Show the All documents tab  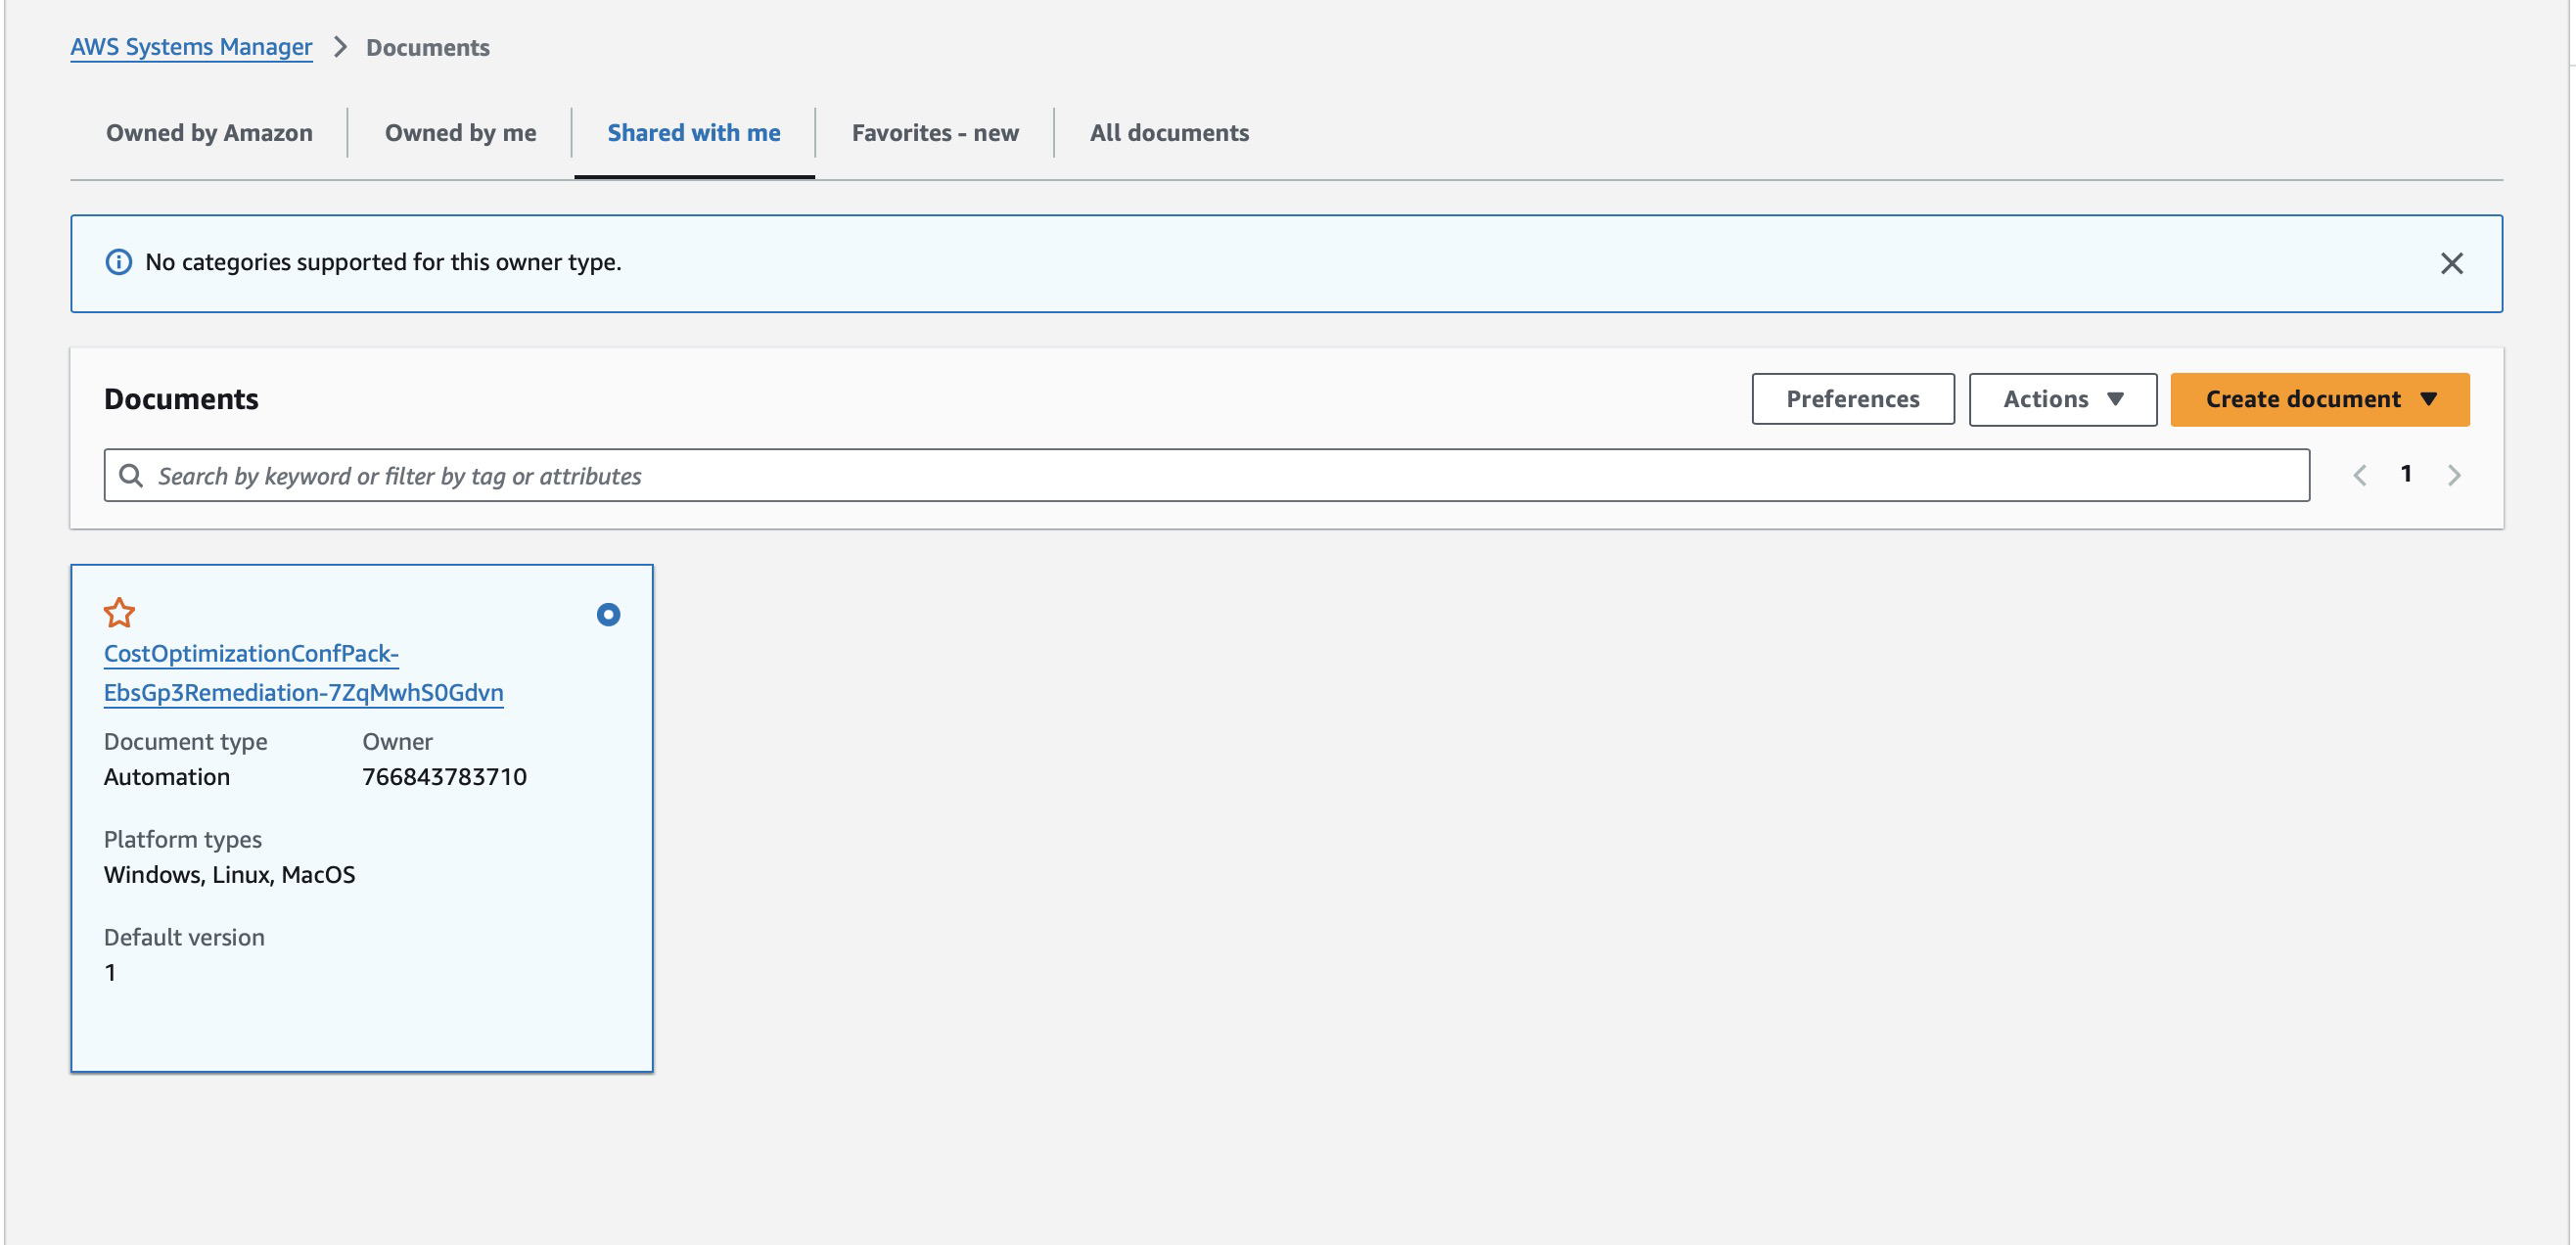click(x=1168, y=133)
